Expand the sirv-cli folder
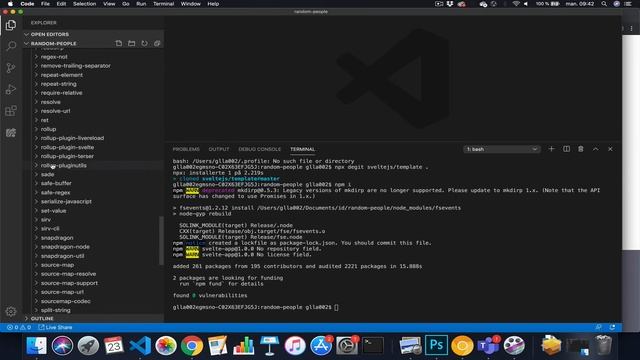Image resolution: width=640 pixels, height=360 pixels. [50, 229]
